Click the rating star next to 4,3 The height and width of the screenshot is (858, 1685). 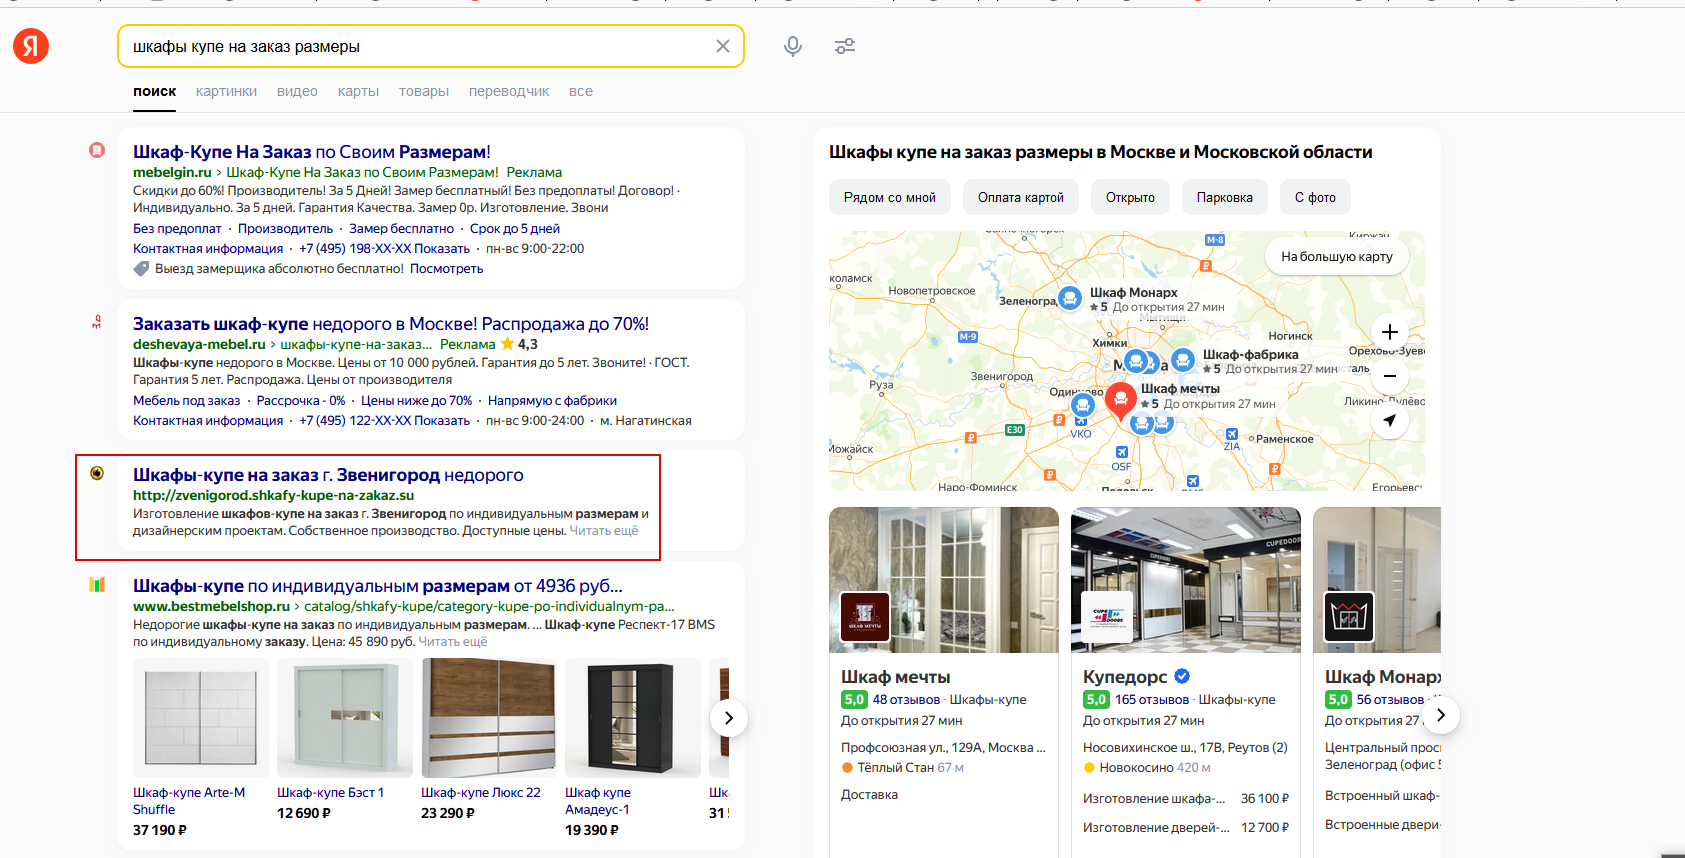tap(507, 344)
